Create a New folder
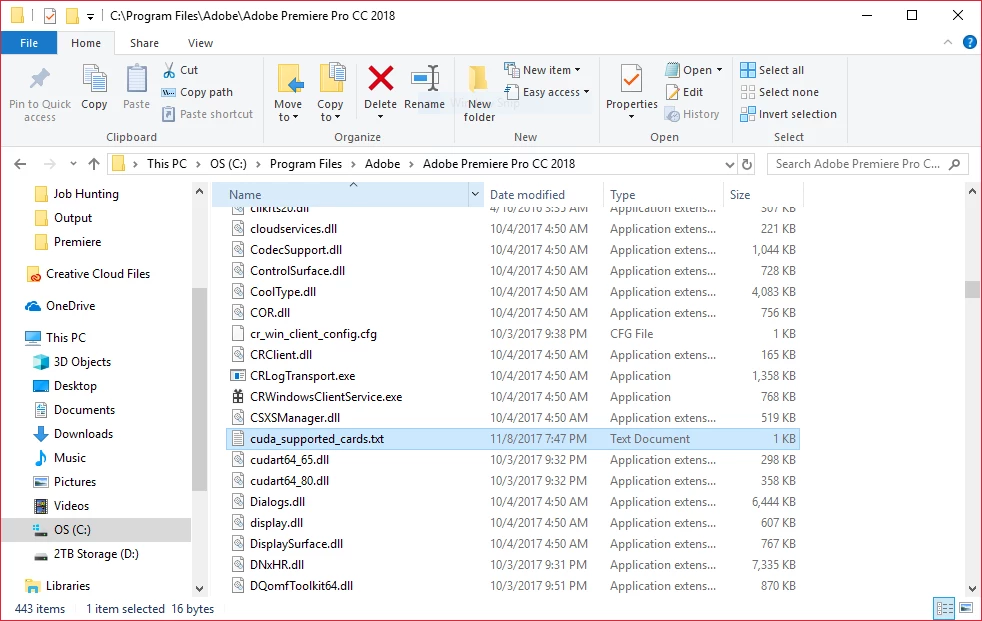The image size is (982, 621). click(x=479, y=94)
